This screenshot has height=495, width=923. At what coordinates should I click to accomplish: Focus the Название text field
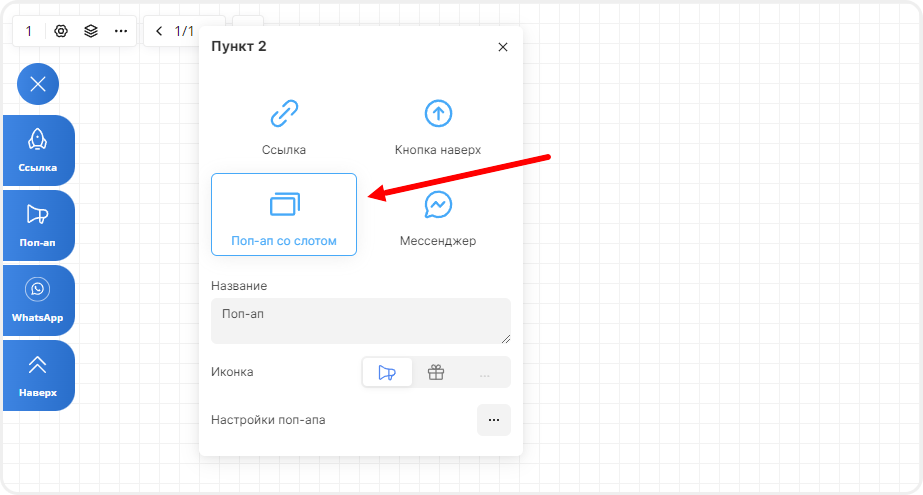click(x=361, y=321)
